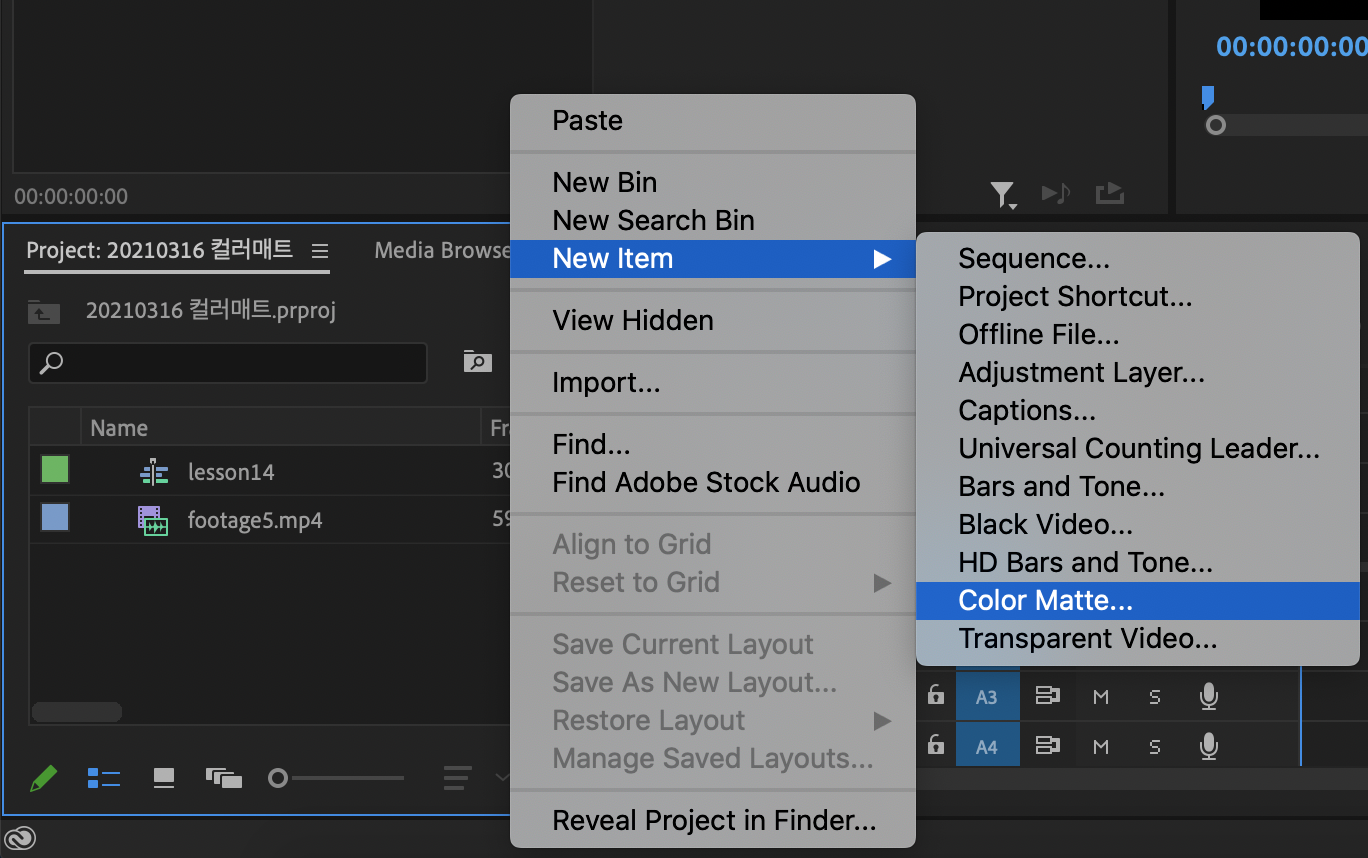This screenshot has height=858, width=1368.
Task: Open the Media Browser tab
Action: pos(442,250)
